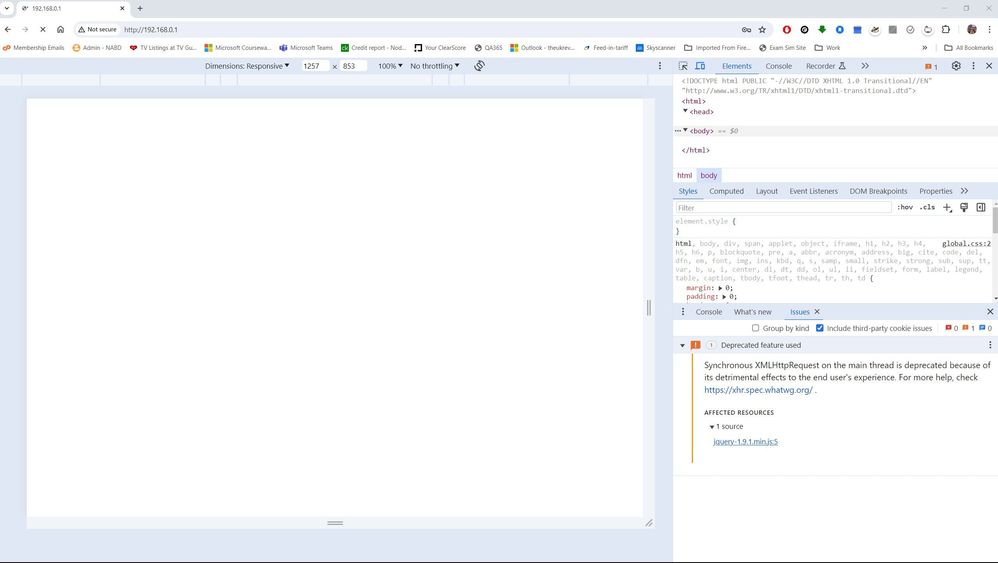Screen dimensions: 998x563
Task: Open Chrome three-dot main menu
Action: click(x=990, y=29)
